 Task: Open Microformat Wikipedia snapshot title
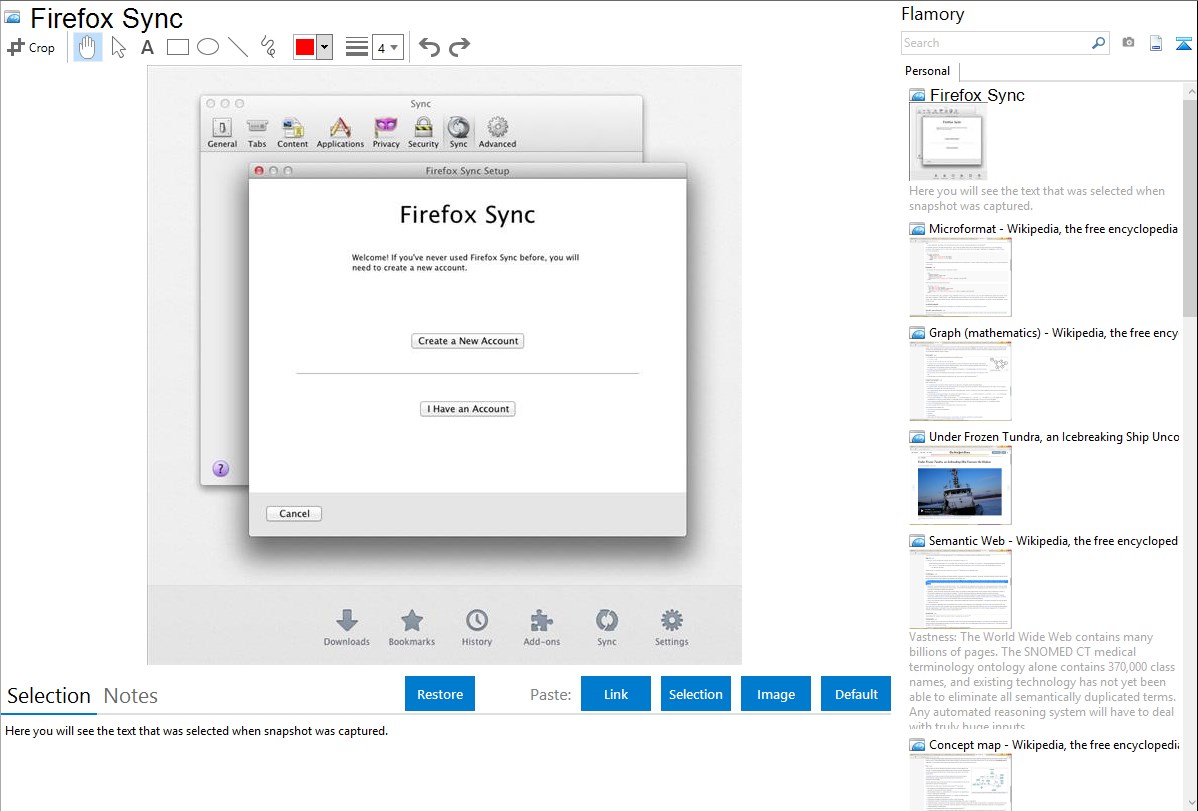(x=1053, y=229)
